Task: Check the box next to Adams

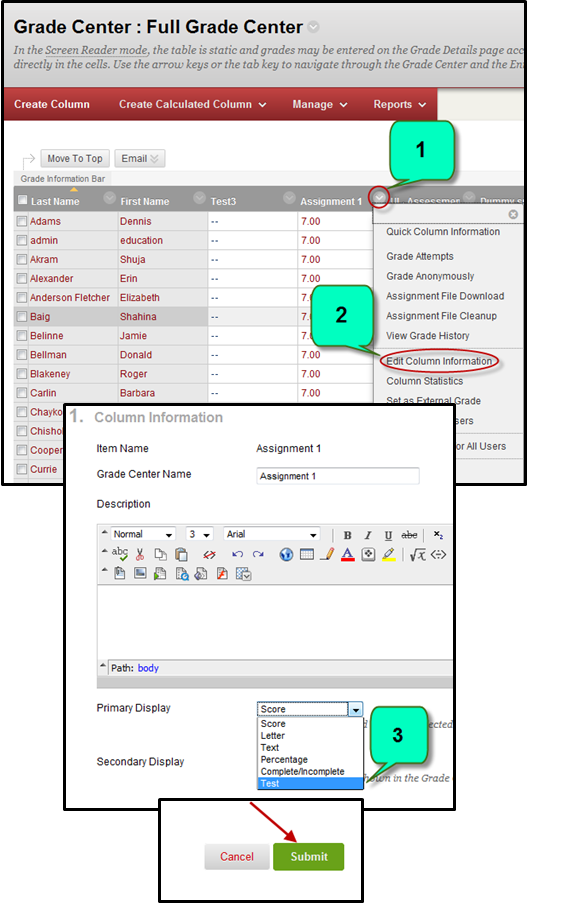Action: 22,221
